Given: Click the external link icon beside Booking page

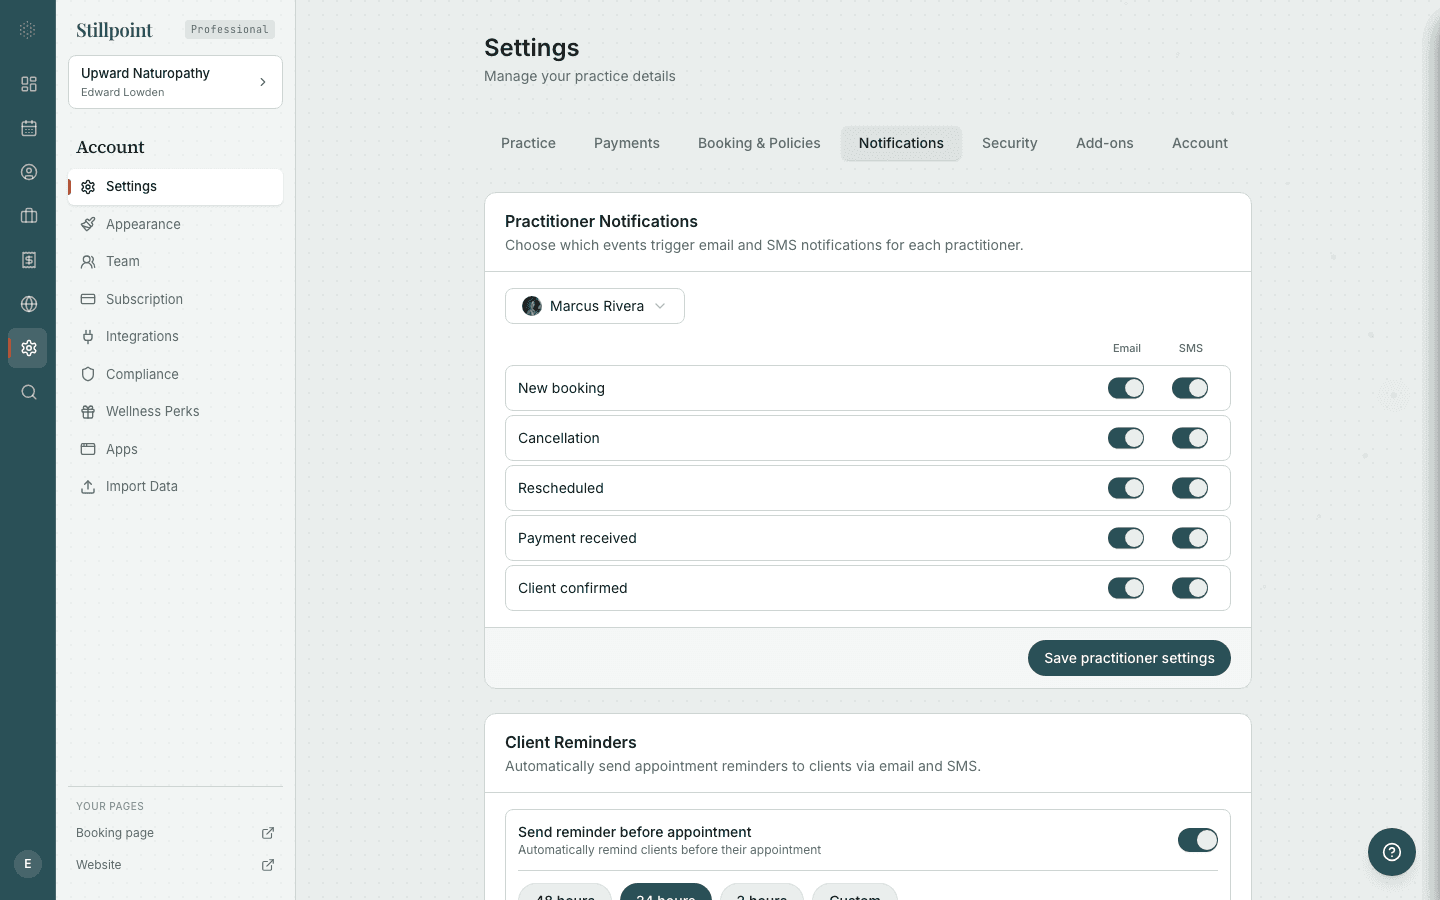Looking at the screenshot, I should 268,833.
